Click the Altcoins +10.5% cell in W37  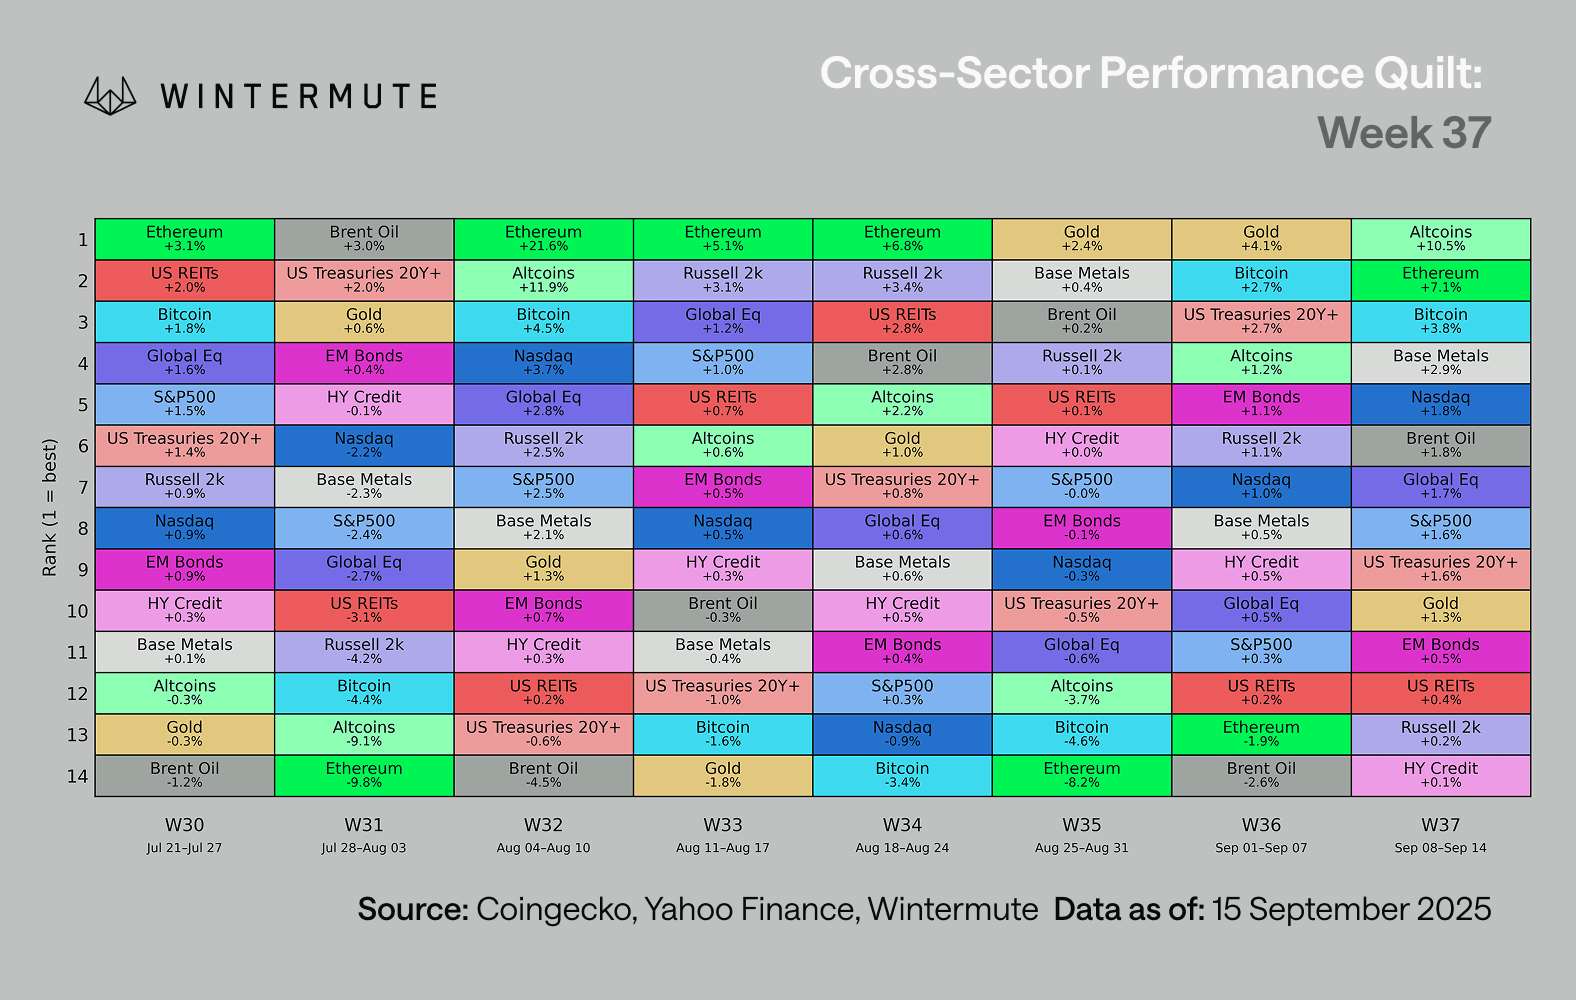tap(1441, 239)
